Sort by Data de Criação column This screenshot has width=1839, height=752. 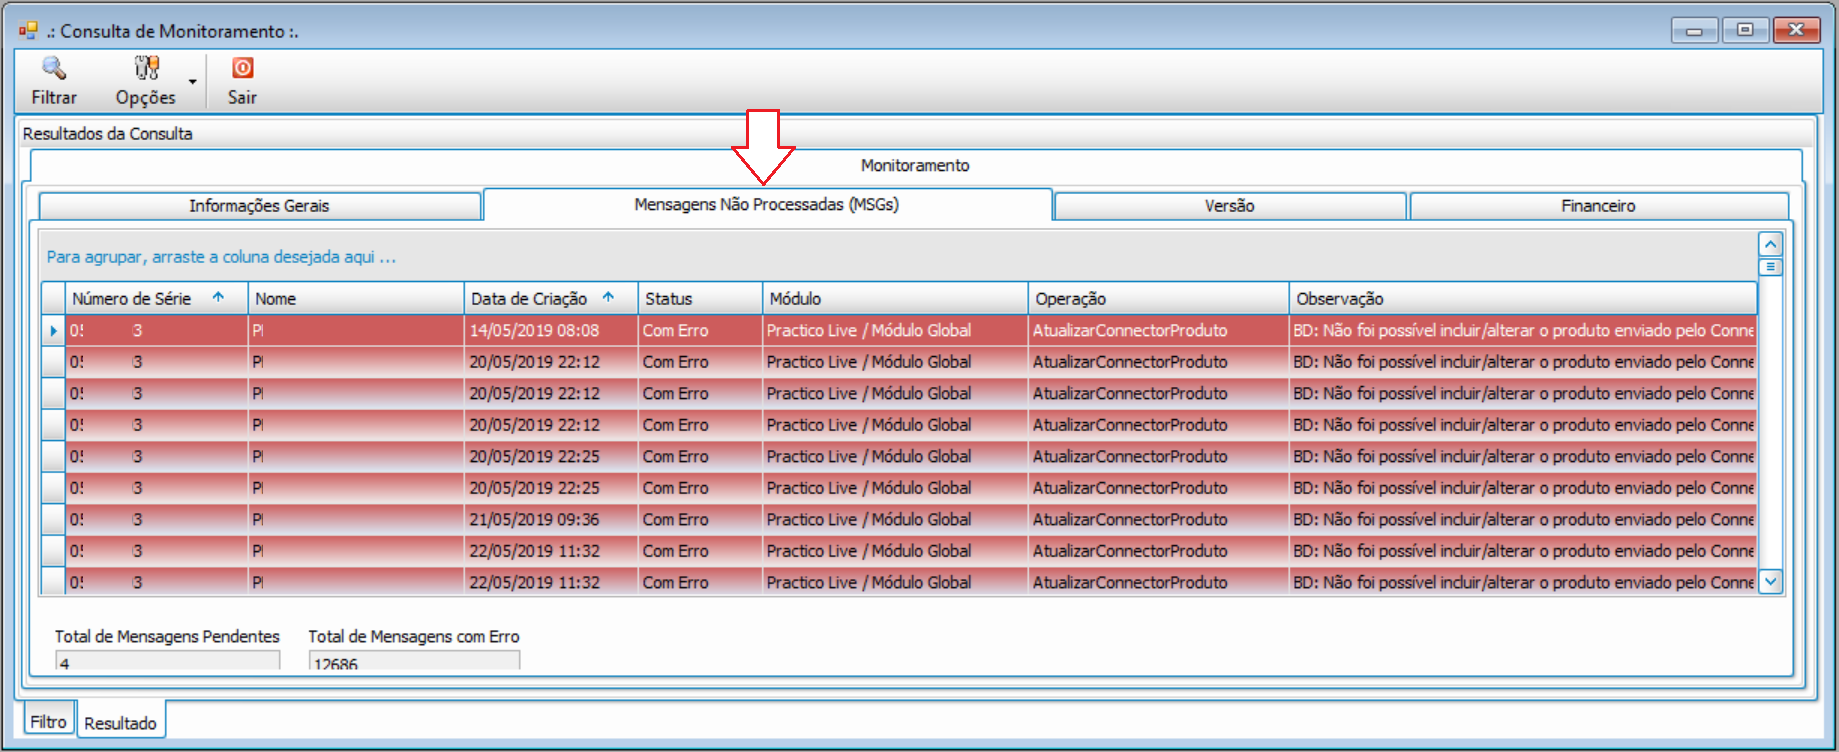click(551, 298)
